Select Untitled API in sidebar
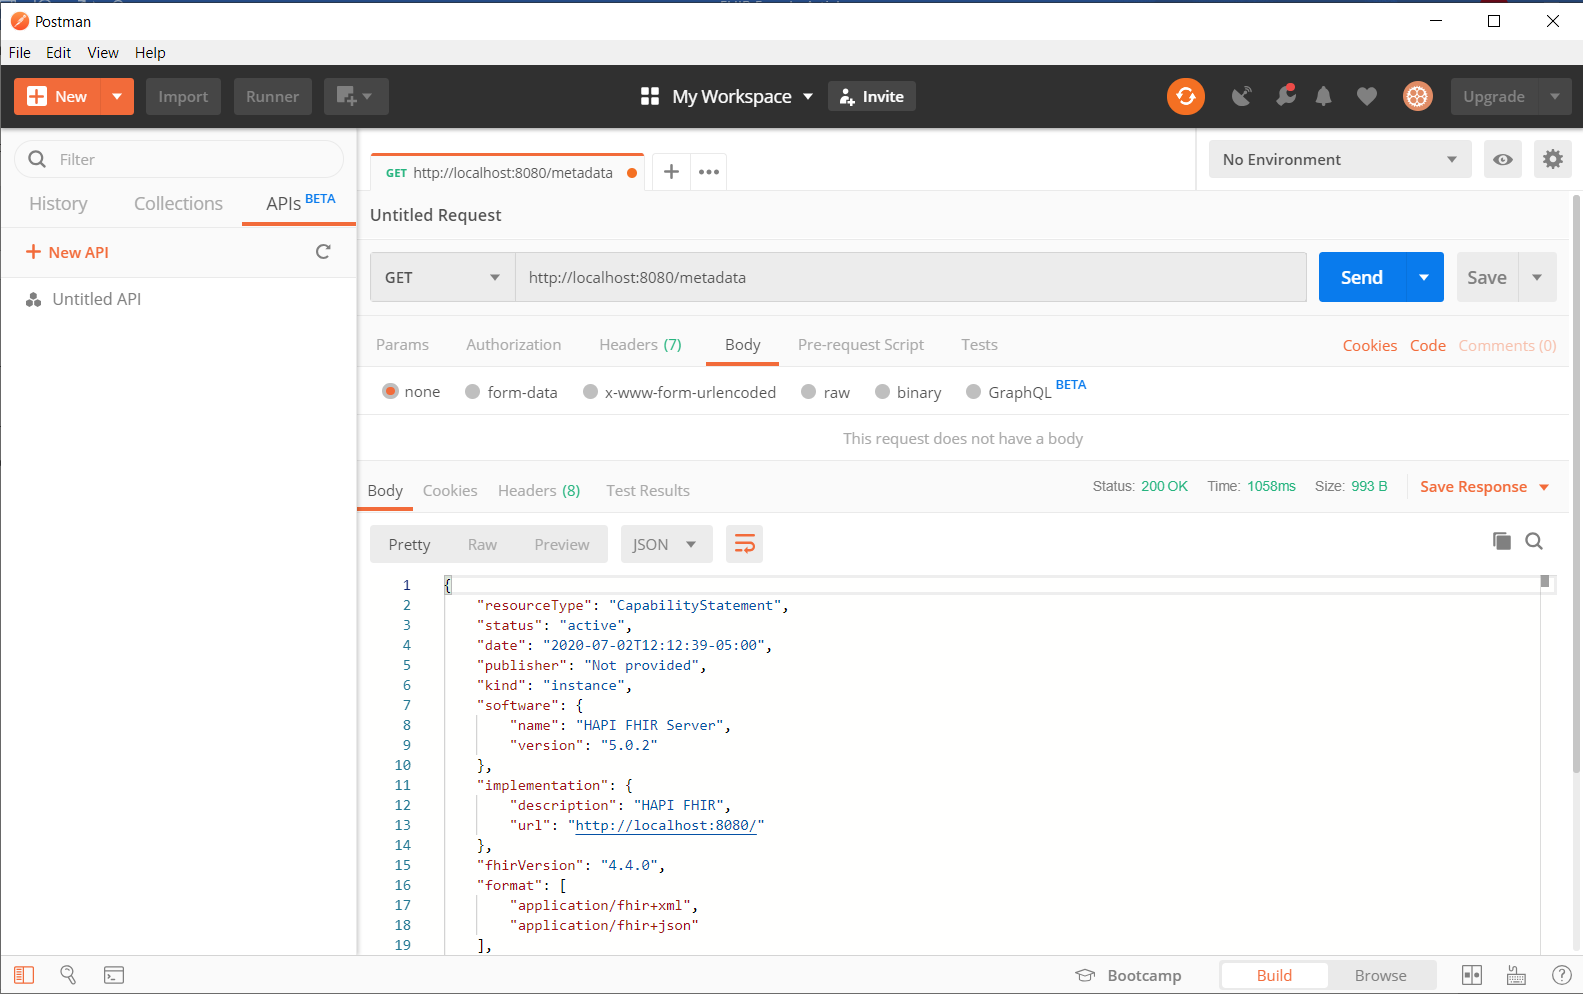1583x994 pixels. [x=97, y=299]
